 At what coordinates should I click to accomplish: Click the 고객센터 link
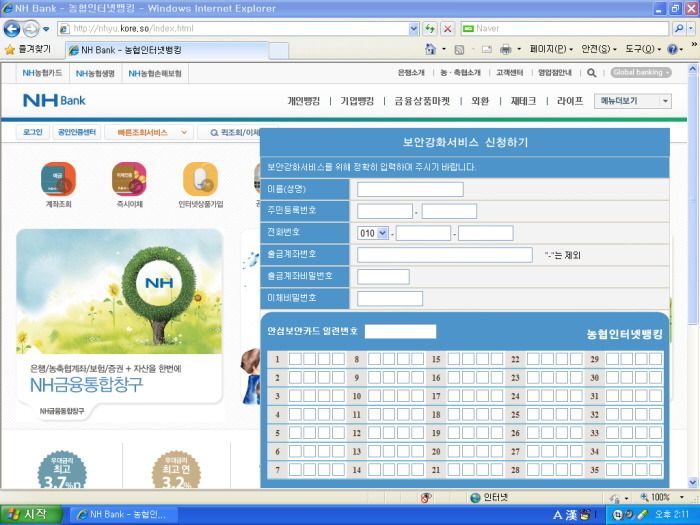pos(509,73)
